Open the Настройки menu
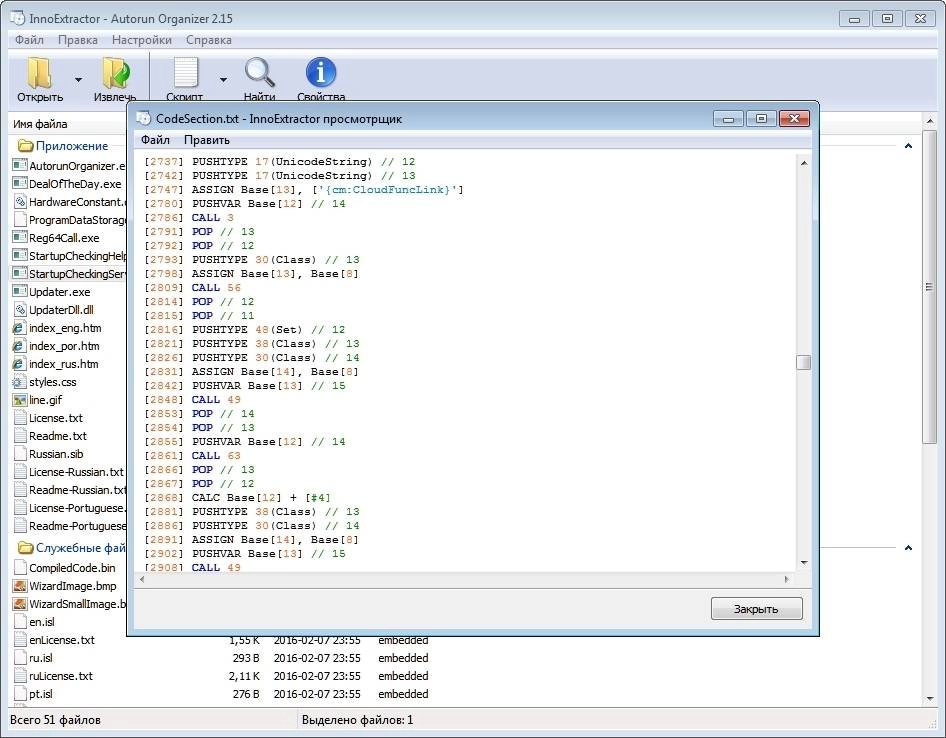Screen dimensions: 946x738 point(142,40)
